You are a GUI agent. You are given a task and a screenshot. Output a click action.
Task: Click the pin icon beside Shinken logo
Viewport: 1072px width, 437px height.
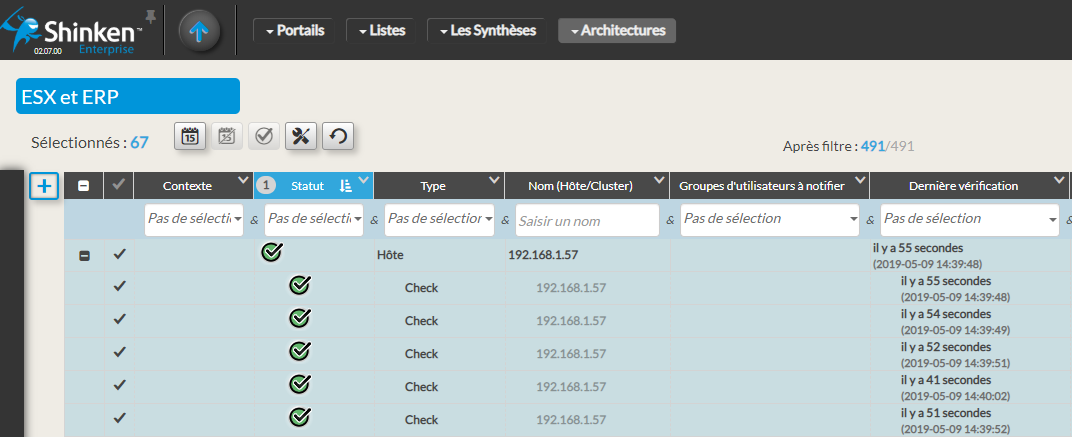click(151, 16)
